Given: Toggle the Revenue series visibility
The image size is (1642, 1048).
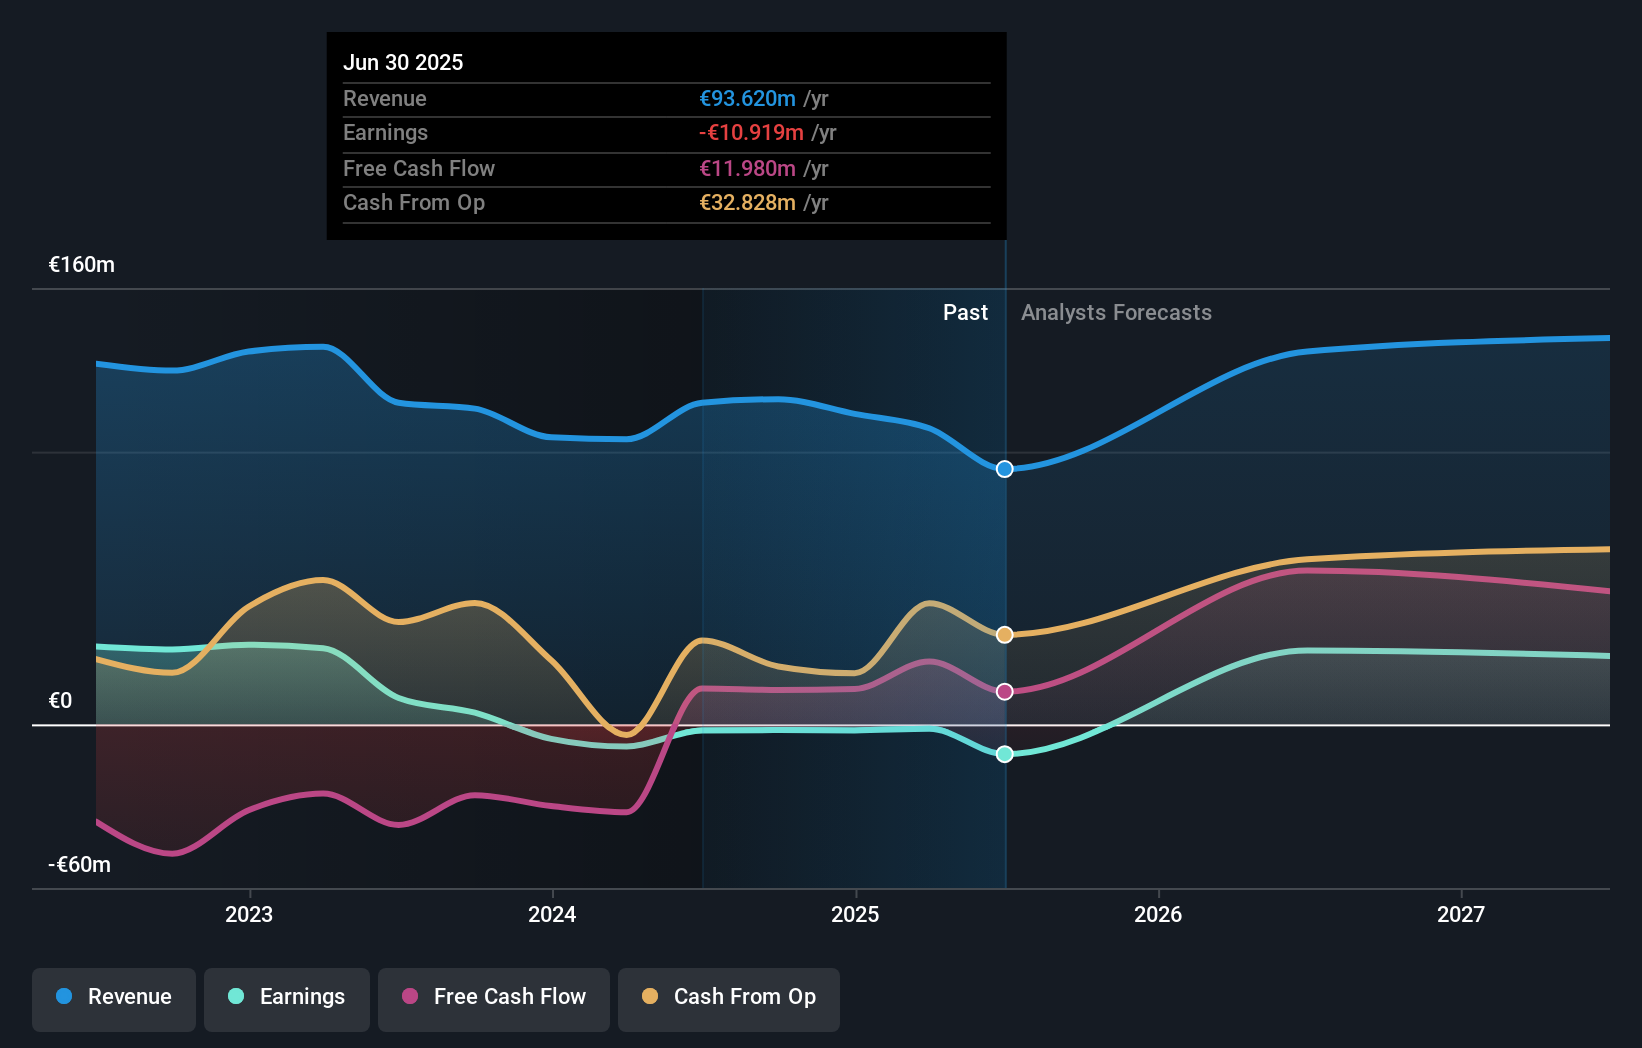Looking at the screenshot, I should 113,998.
